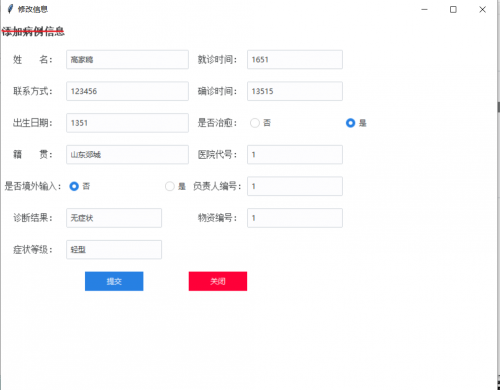Close the 修改信息 window with X
The image size is (500, 390).
point(482,9)
